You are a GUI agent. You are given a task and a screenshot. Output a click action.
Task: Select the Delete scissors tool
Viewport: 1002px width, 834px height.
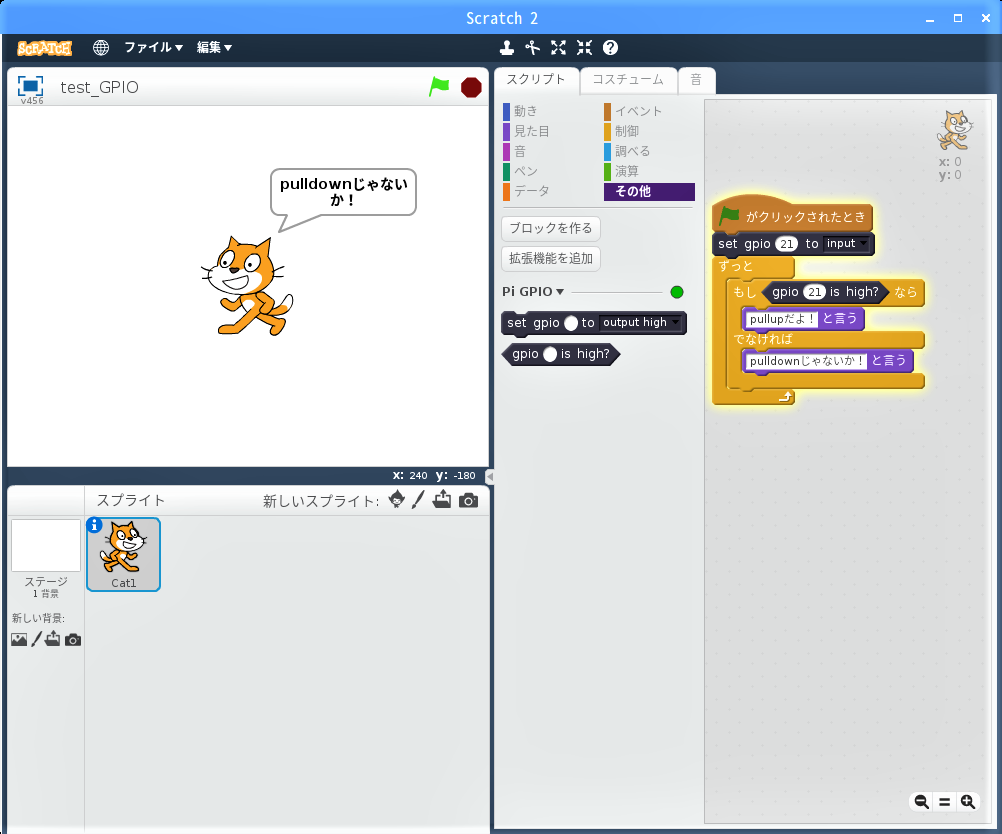532,47
